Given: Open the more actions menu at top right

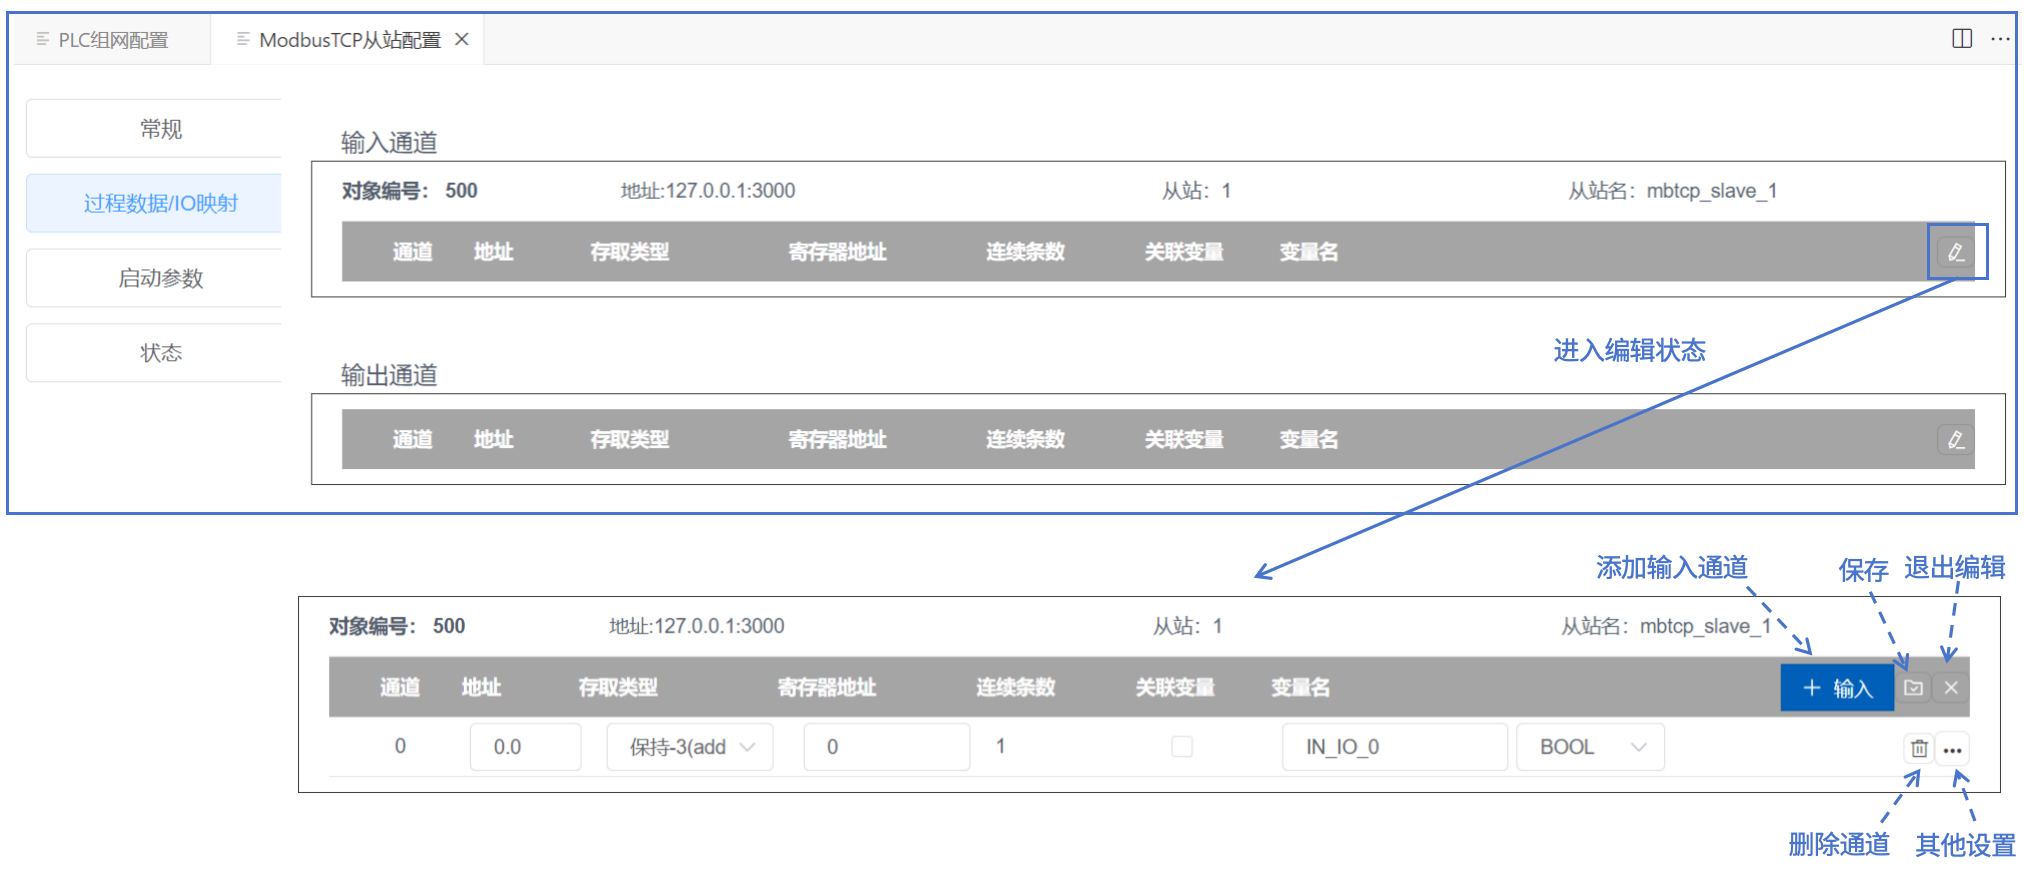Looking at the screenshot, I should pyautogui.click(x=2000, y=39).
